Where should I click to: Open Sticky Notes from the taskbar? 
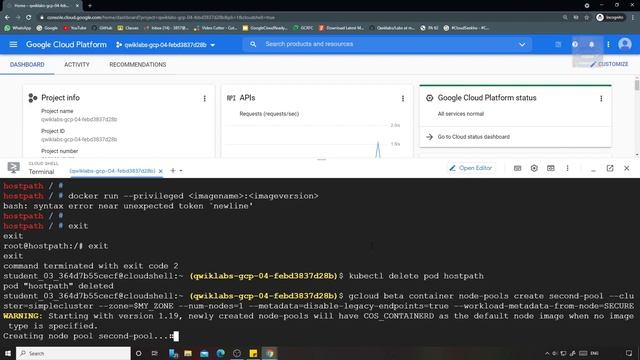[x=253, y=353]
